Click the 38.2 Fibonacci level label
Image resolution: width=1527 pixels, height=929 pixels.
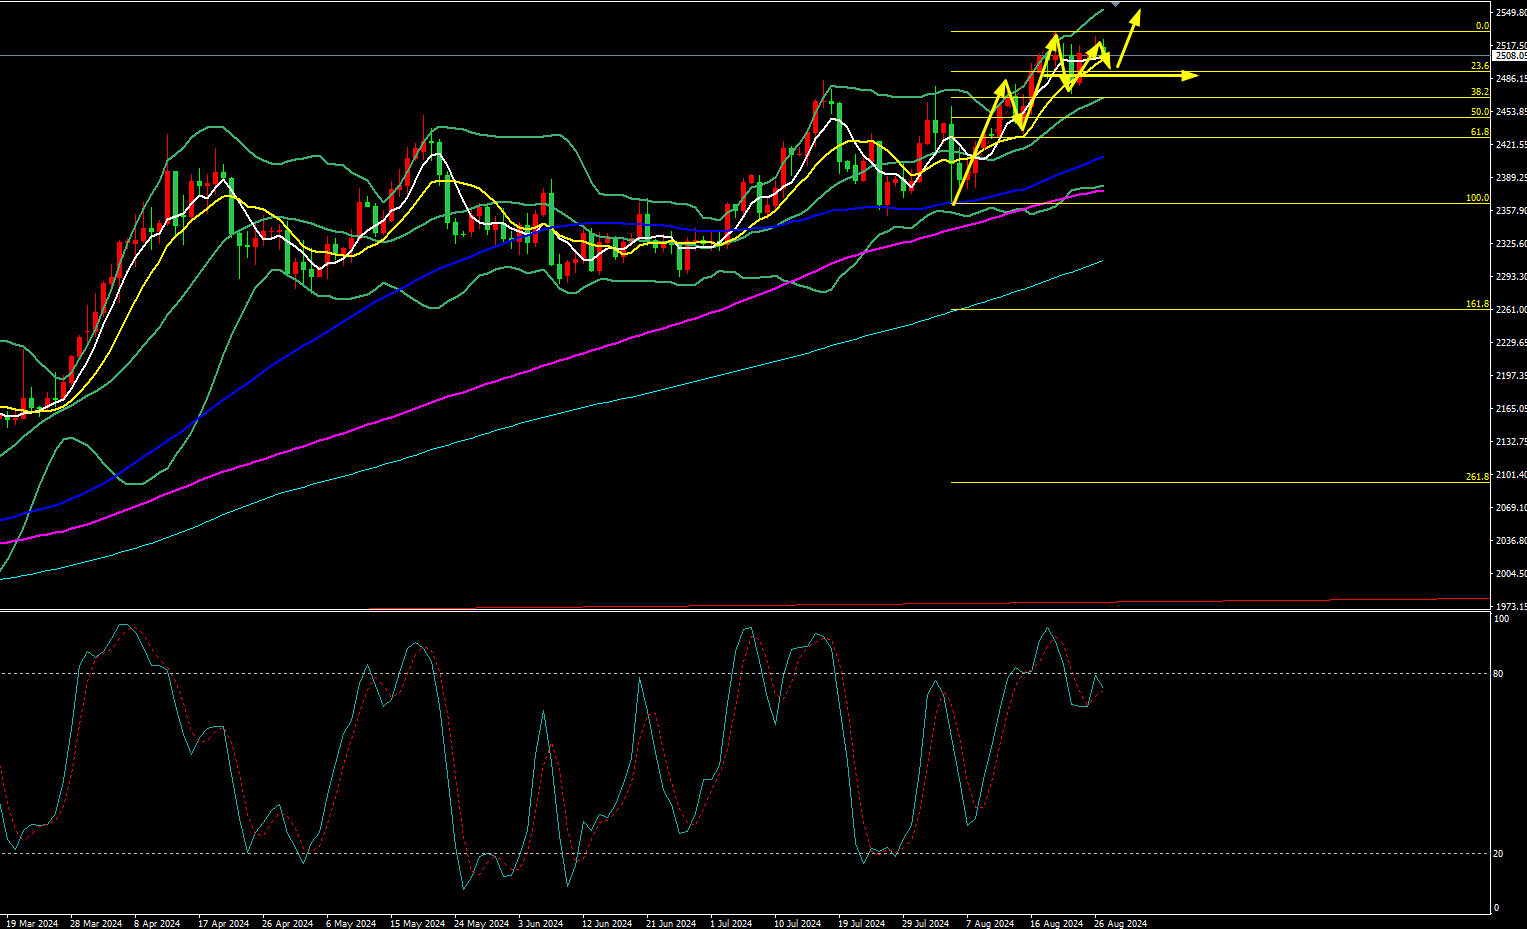pyautogui.click(x=1480, y=92)
